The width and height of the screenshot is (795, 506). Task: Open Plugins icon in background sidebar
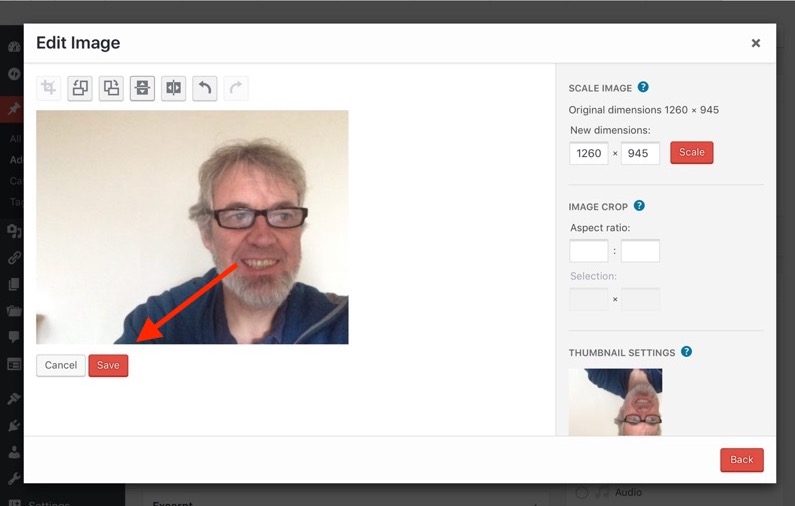point(14,425)
